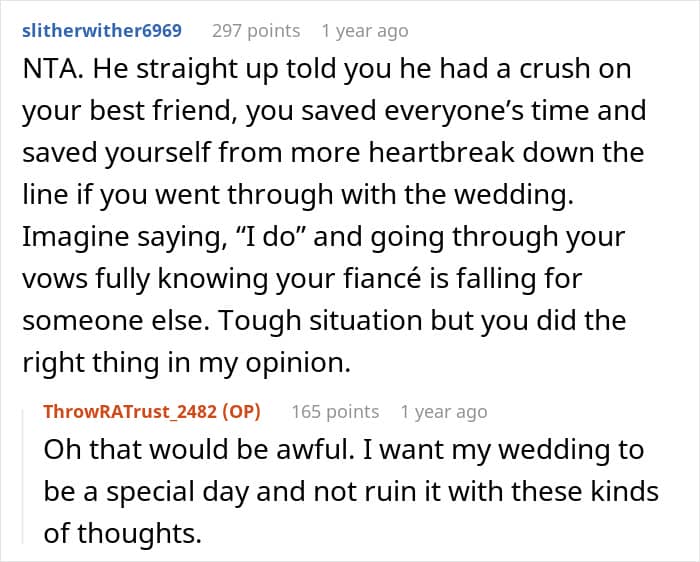
Task: Click 'someone else' phrase in comment
Action: (x=116, y=321)
